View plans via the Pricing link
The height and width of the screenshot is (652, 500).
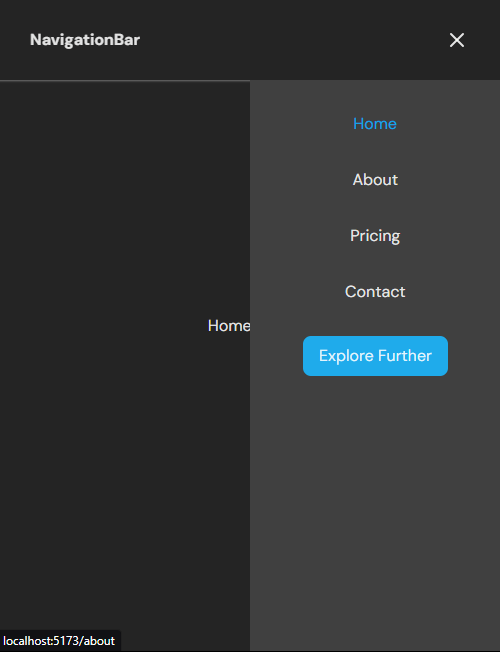click(375, 236)
